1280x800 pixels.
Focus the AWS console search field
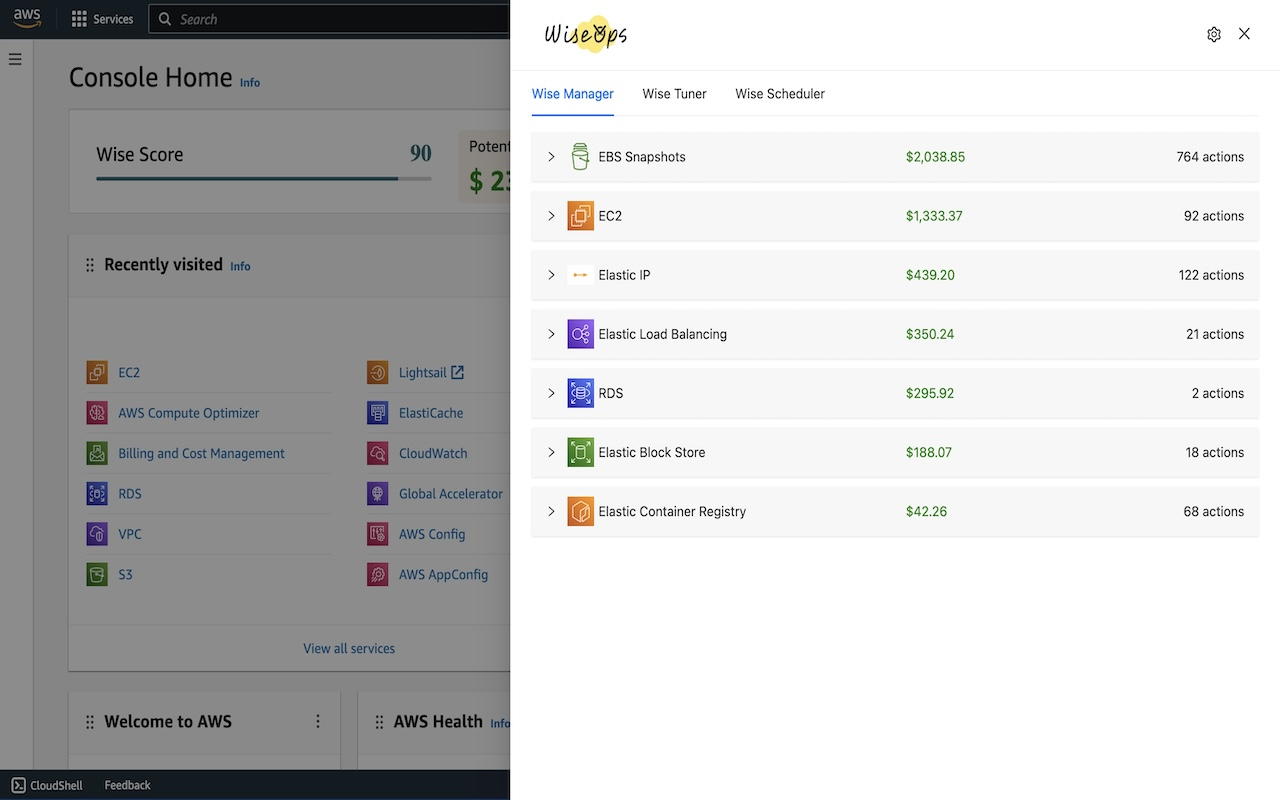(330, 19)
